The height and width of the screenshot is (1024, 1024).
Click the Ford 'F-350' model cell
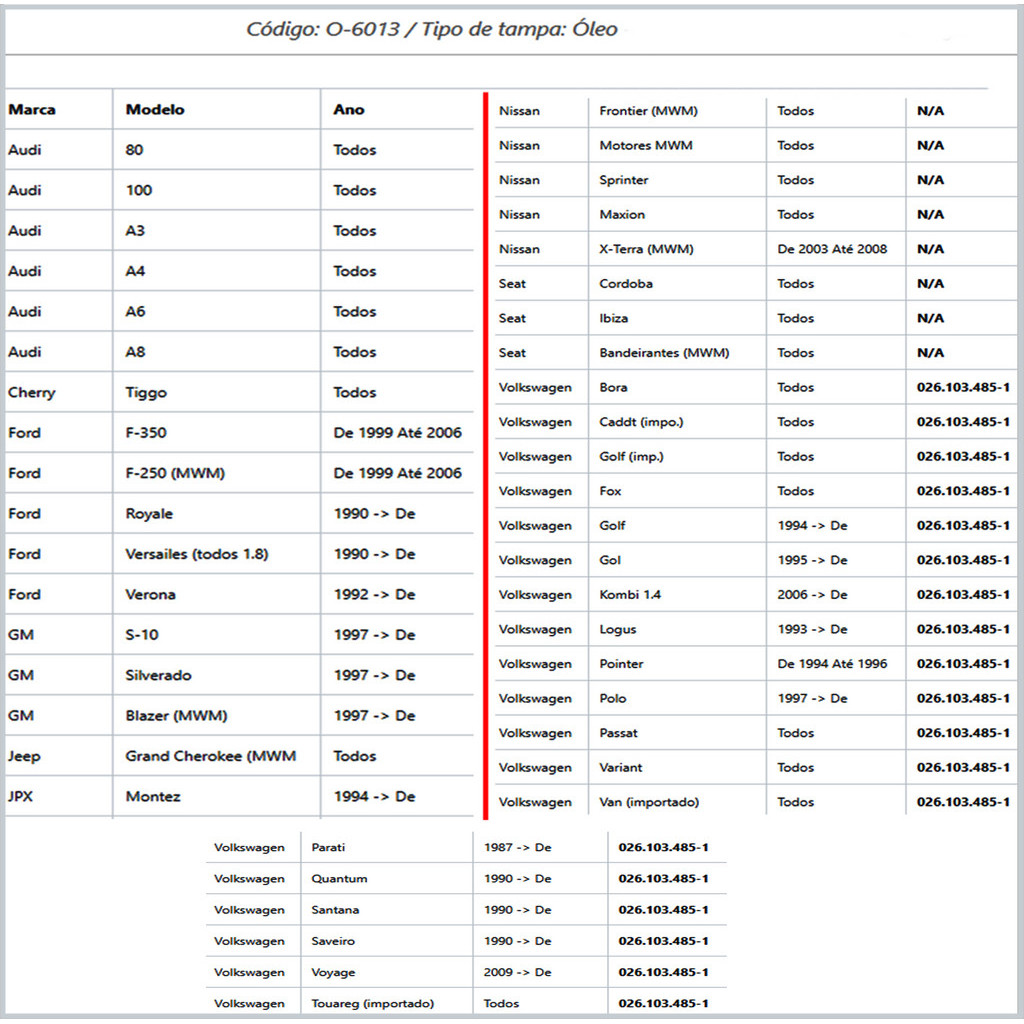(x=146, y=433)
